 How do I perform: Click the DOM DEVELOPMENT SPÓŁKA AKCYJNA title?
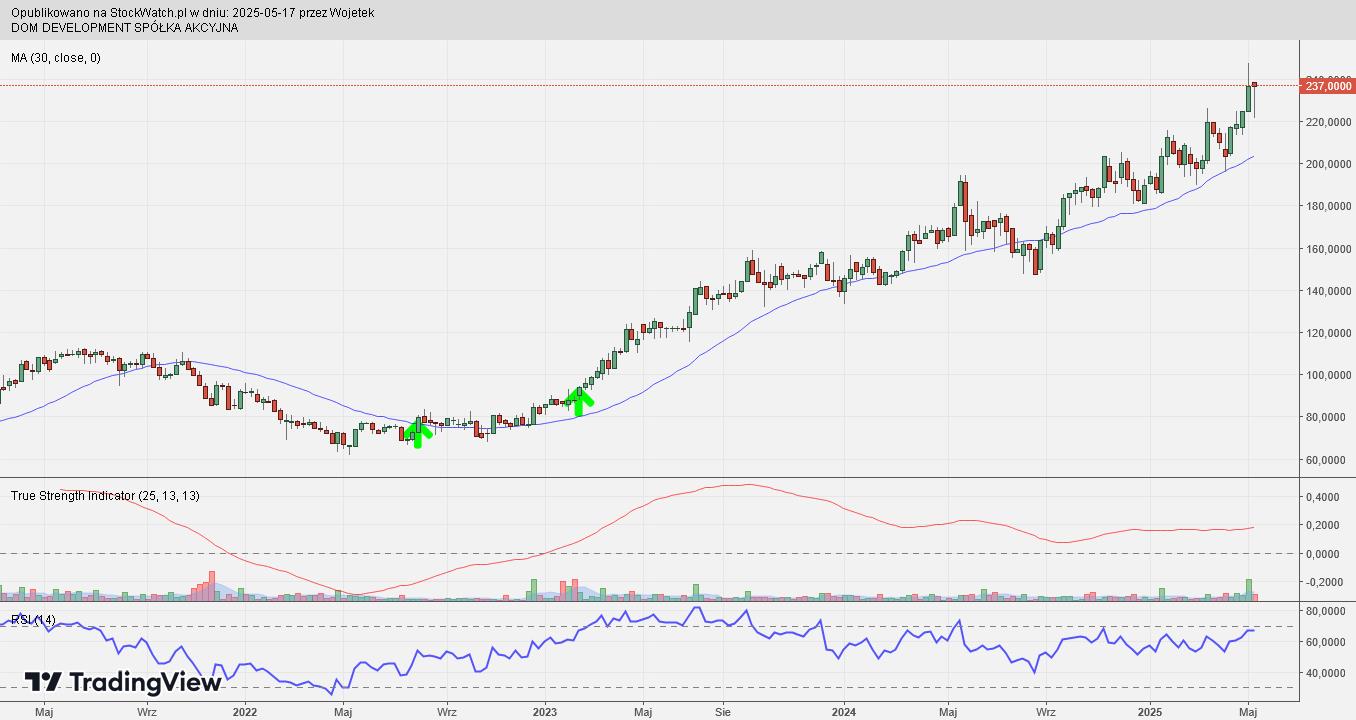tap(125, 27)
